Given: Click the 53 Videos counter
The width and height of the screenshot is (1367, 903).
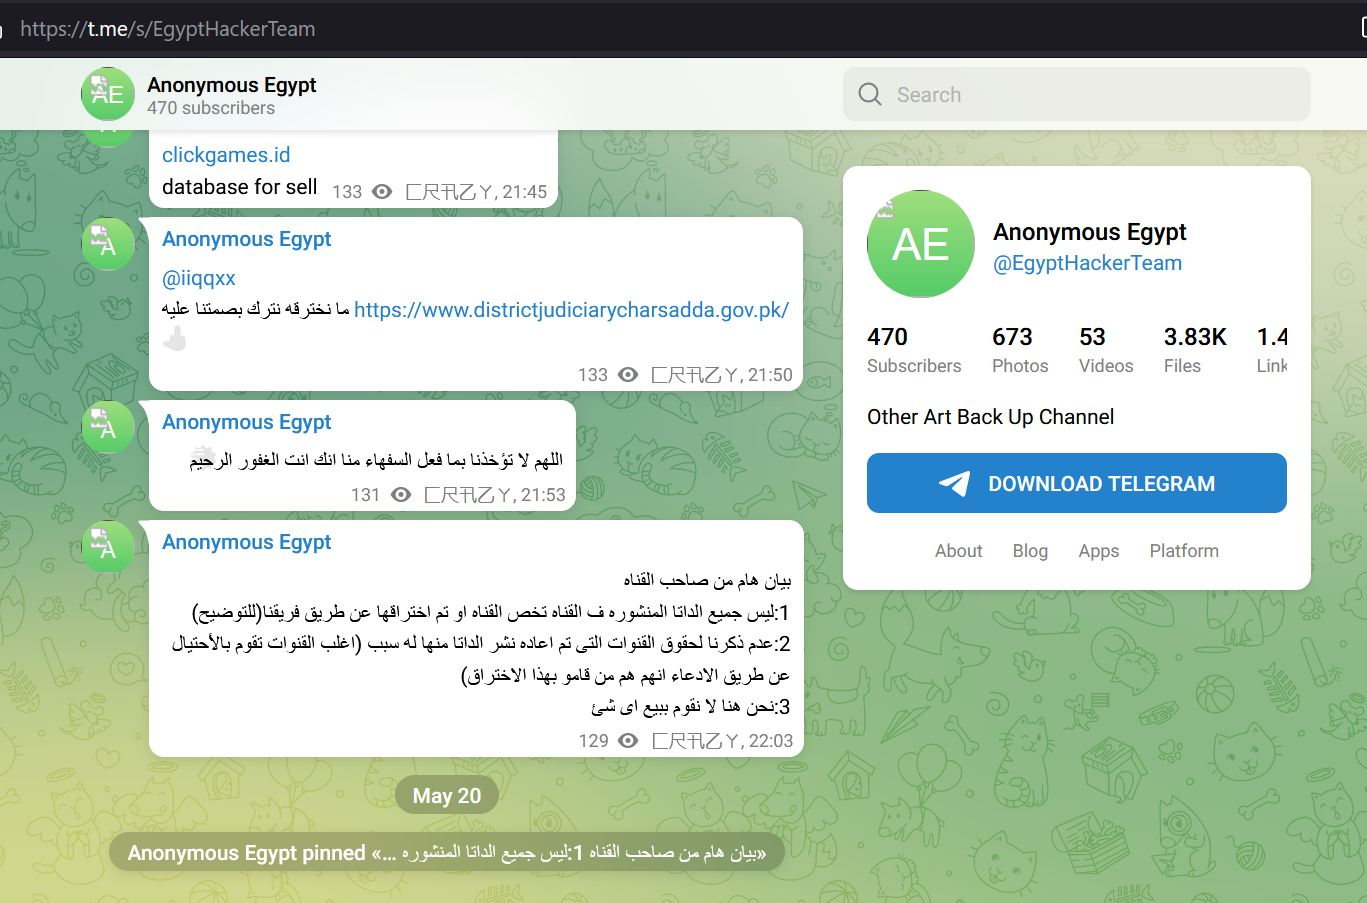Looking at the screenshot, I should pos(1106,350).
